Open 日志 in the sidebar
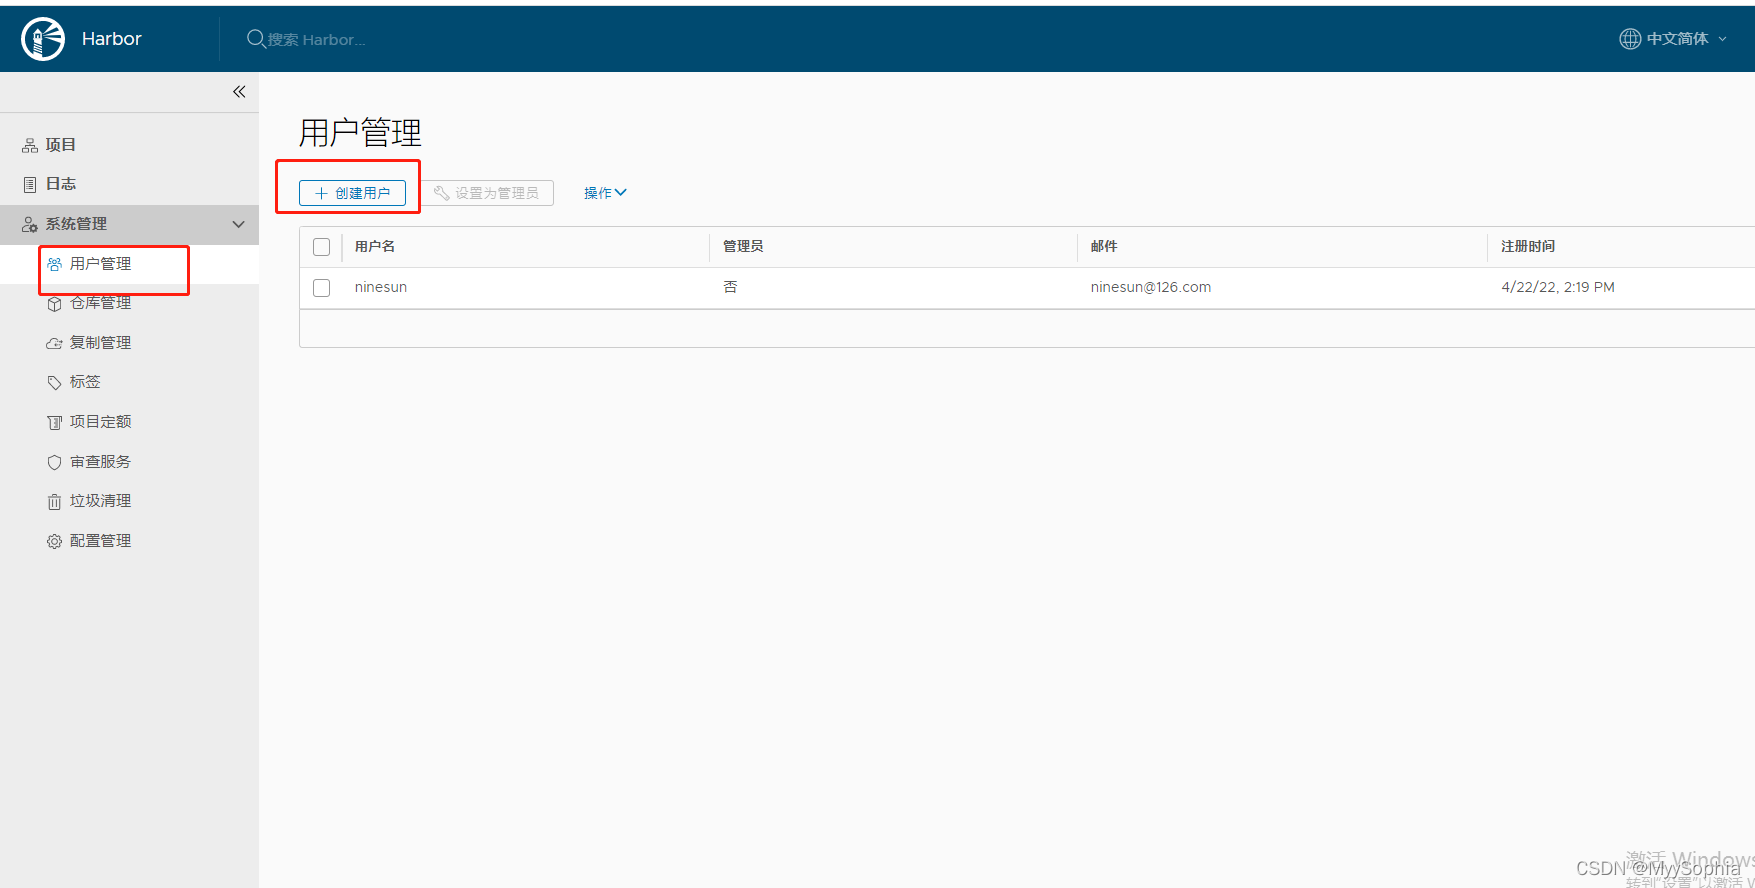Viewport: 1755px width, 888px height. point(60,184)
